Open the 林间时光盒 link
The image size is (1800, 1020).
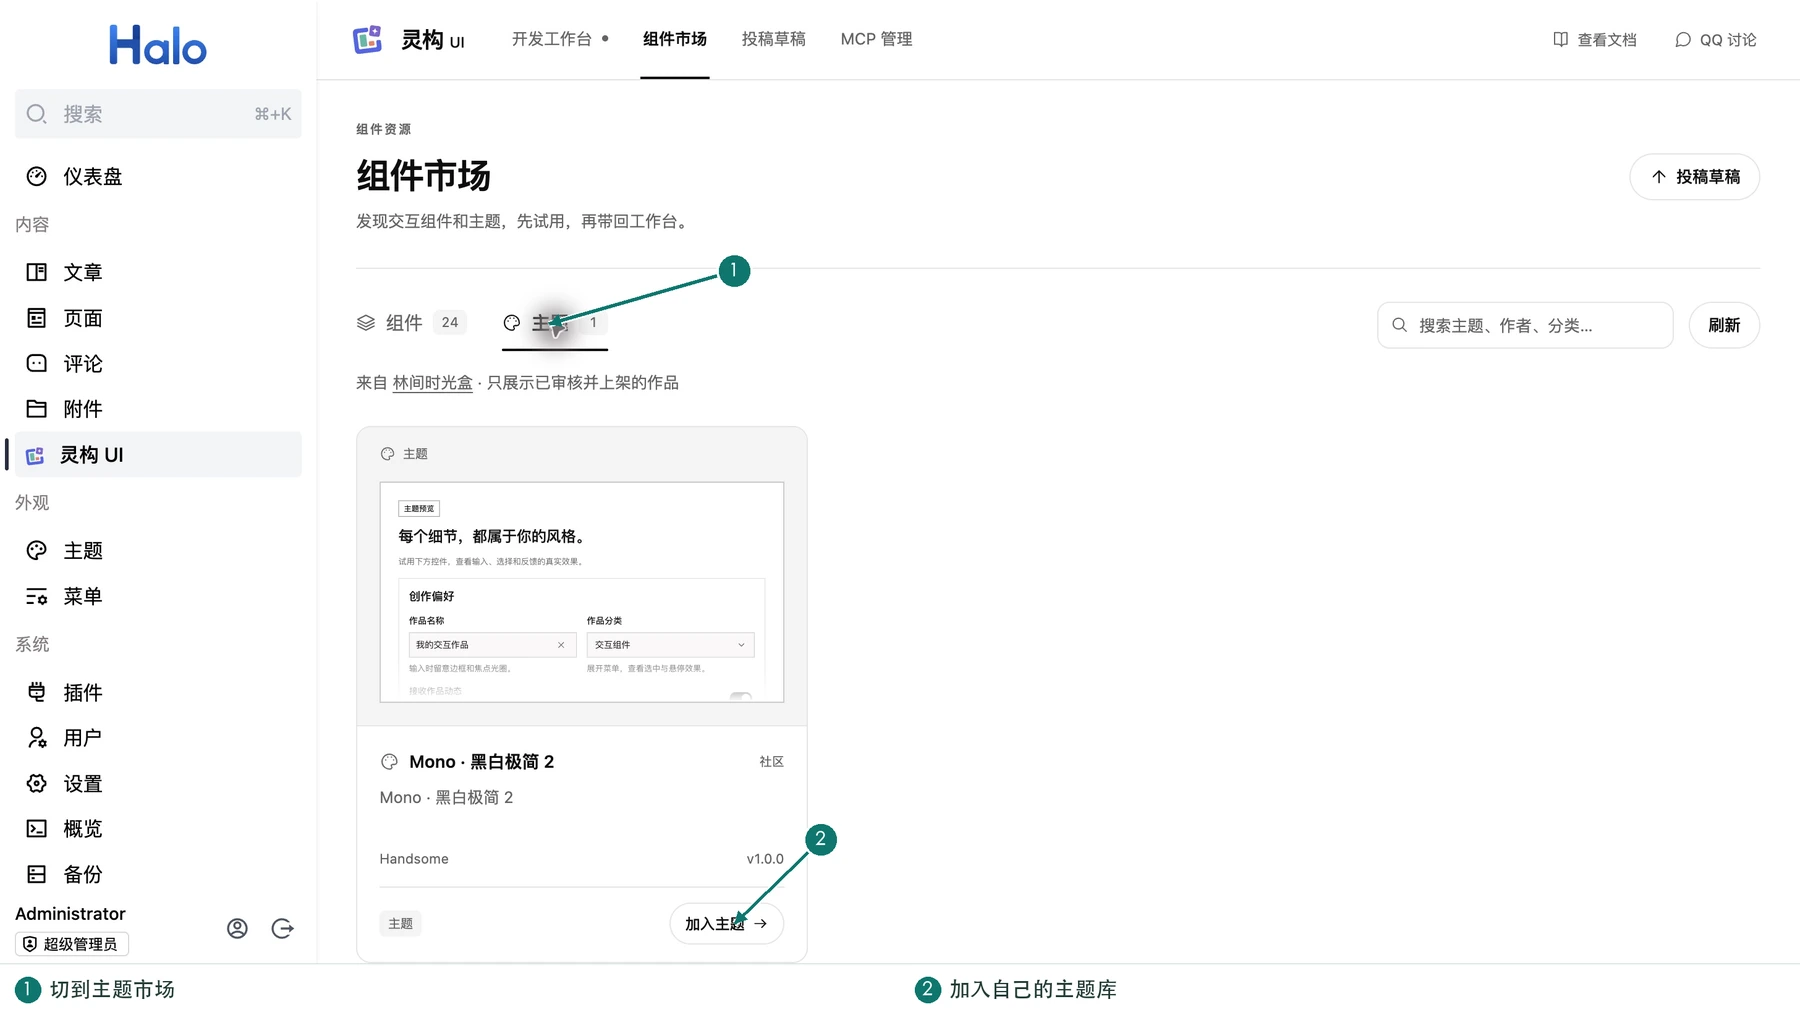click(x=433, y=383)
